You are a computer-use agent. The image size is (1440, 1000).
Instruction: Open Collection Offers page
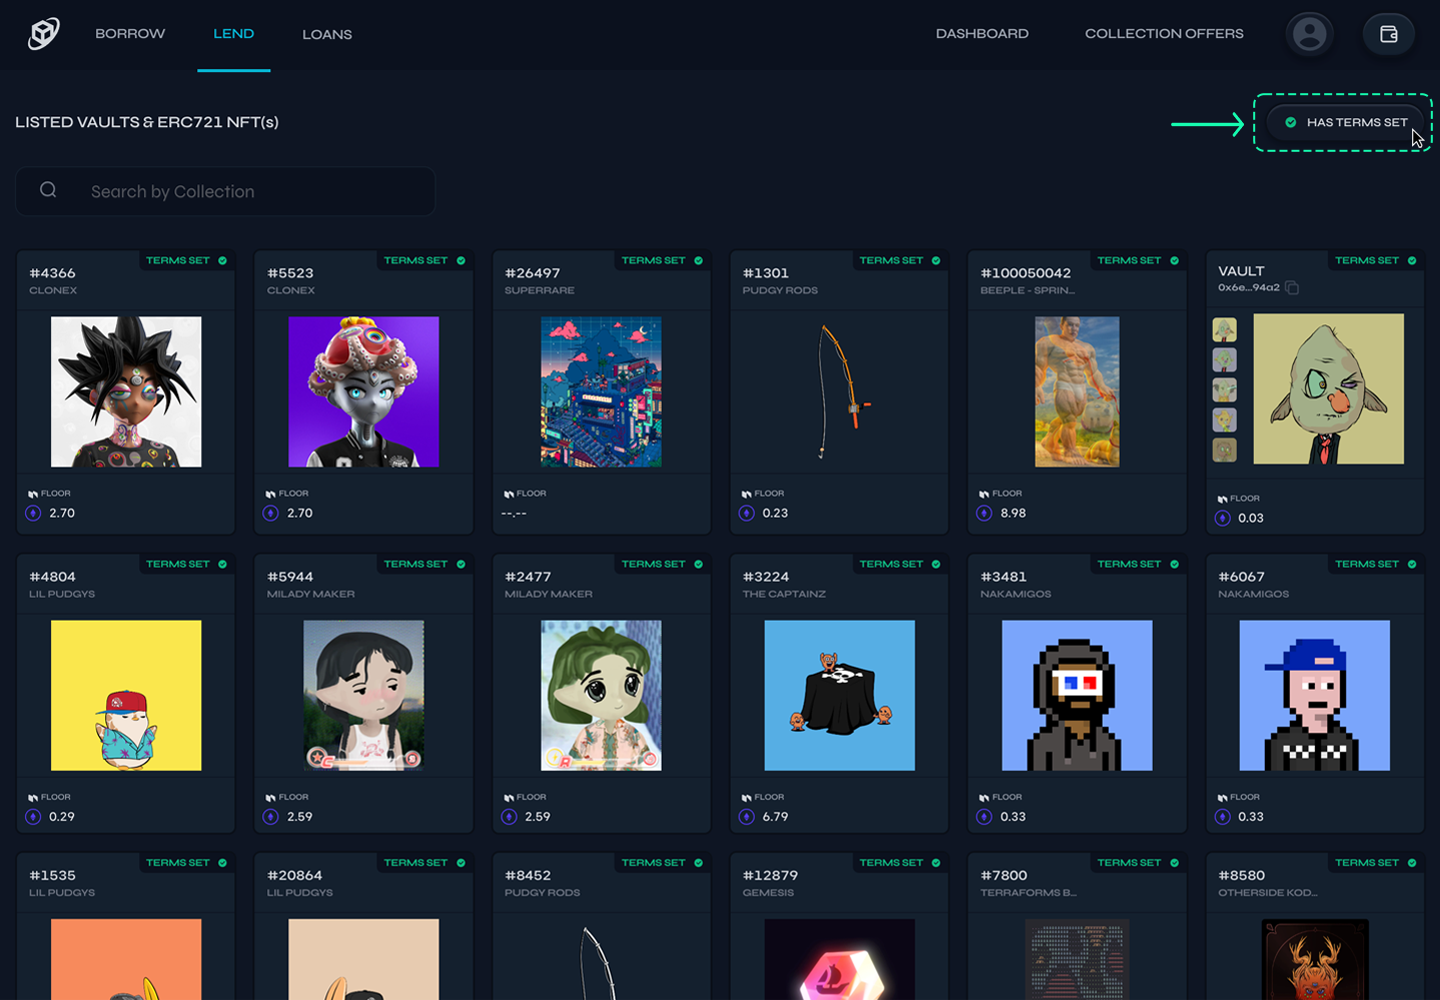1164,34
